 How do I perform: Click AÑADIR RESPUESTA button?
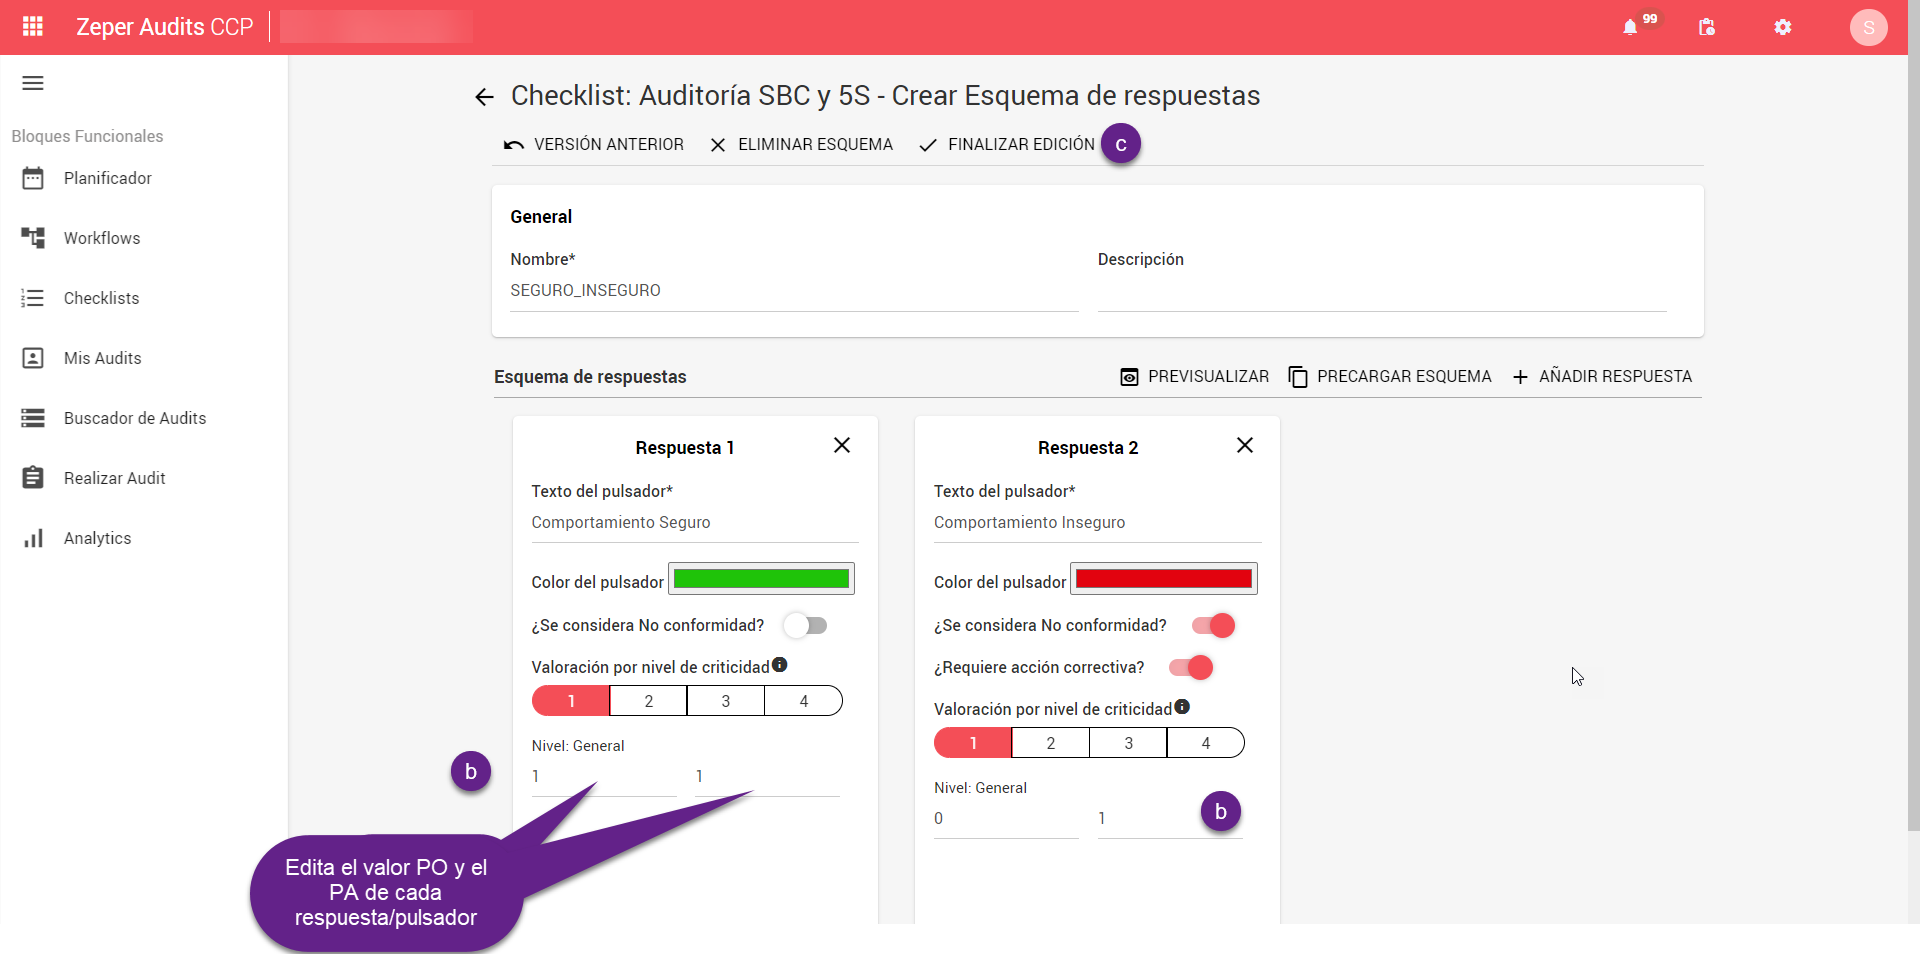click(x=1602, y=377)
